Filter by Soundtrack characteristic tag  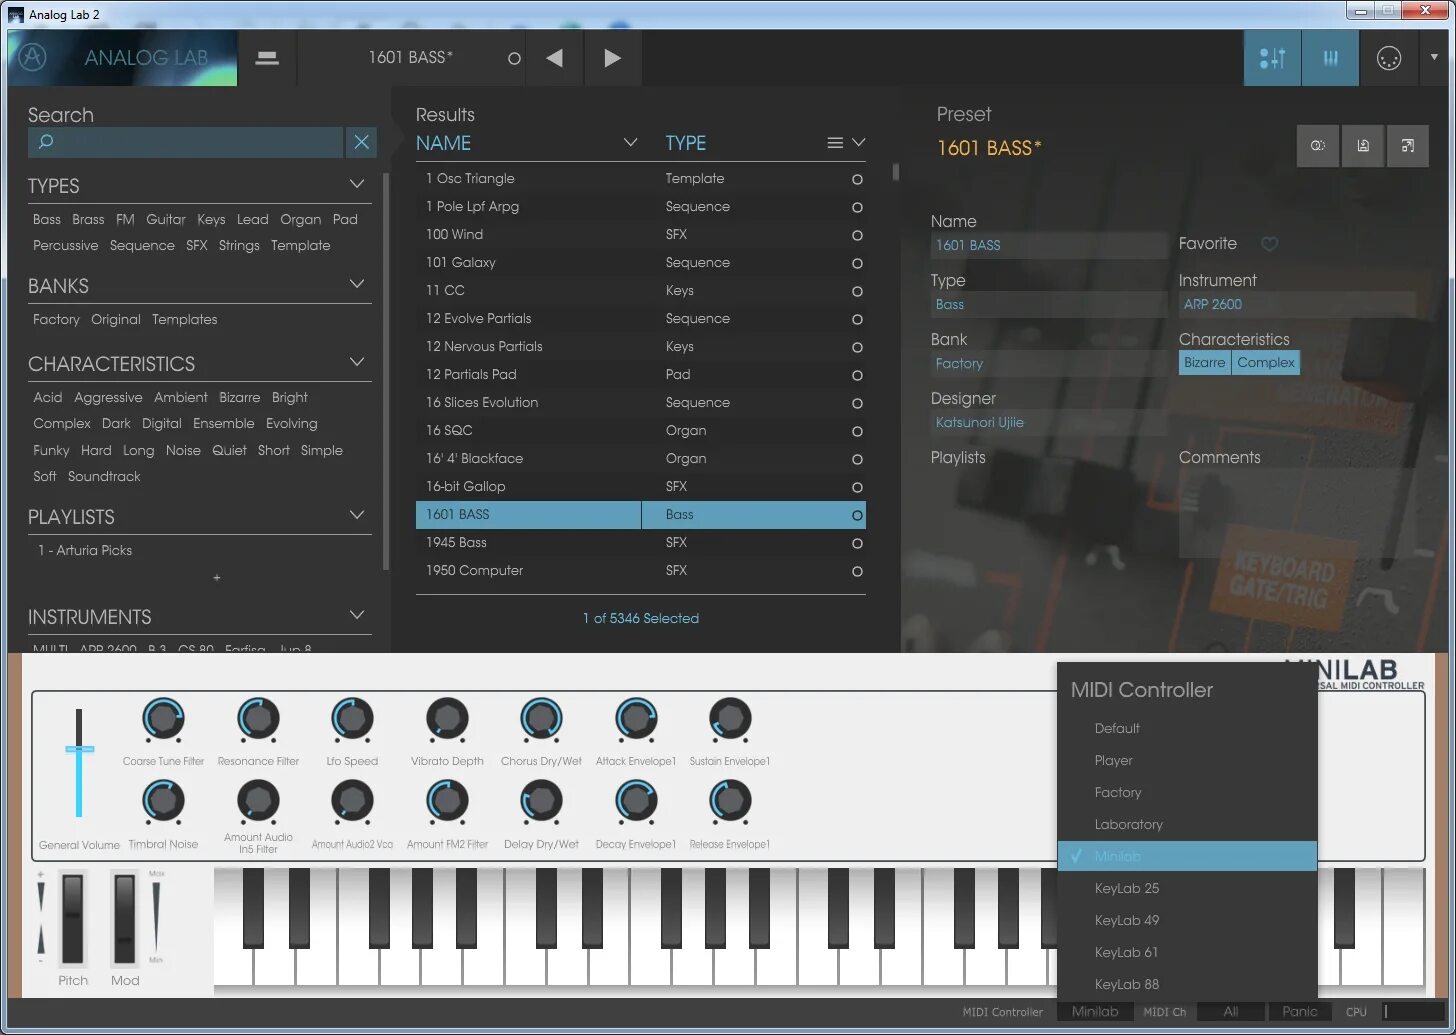pos(104,476)
